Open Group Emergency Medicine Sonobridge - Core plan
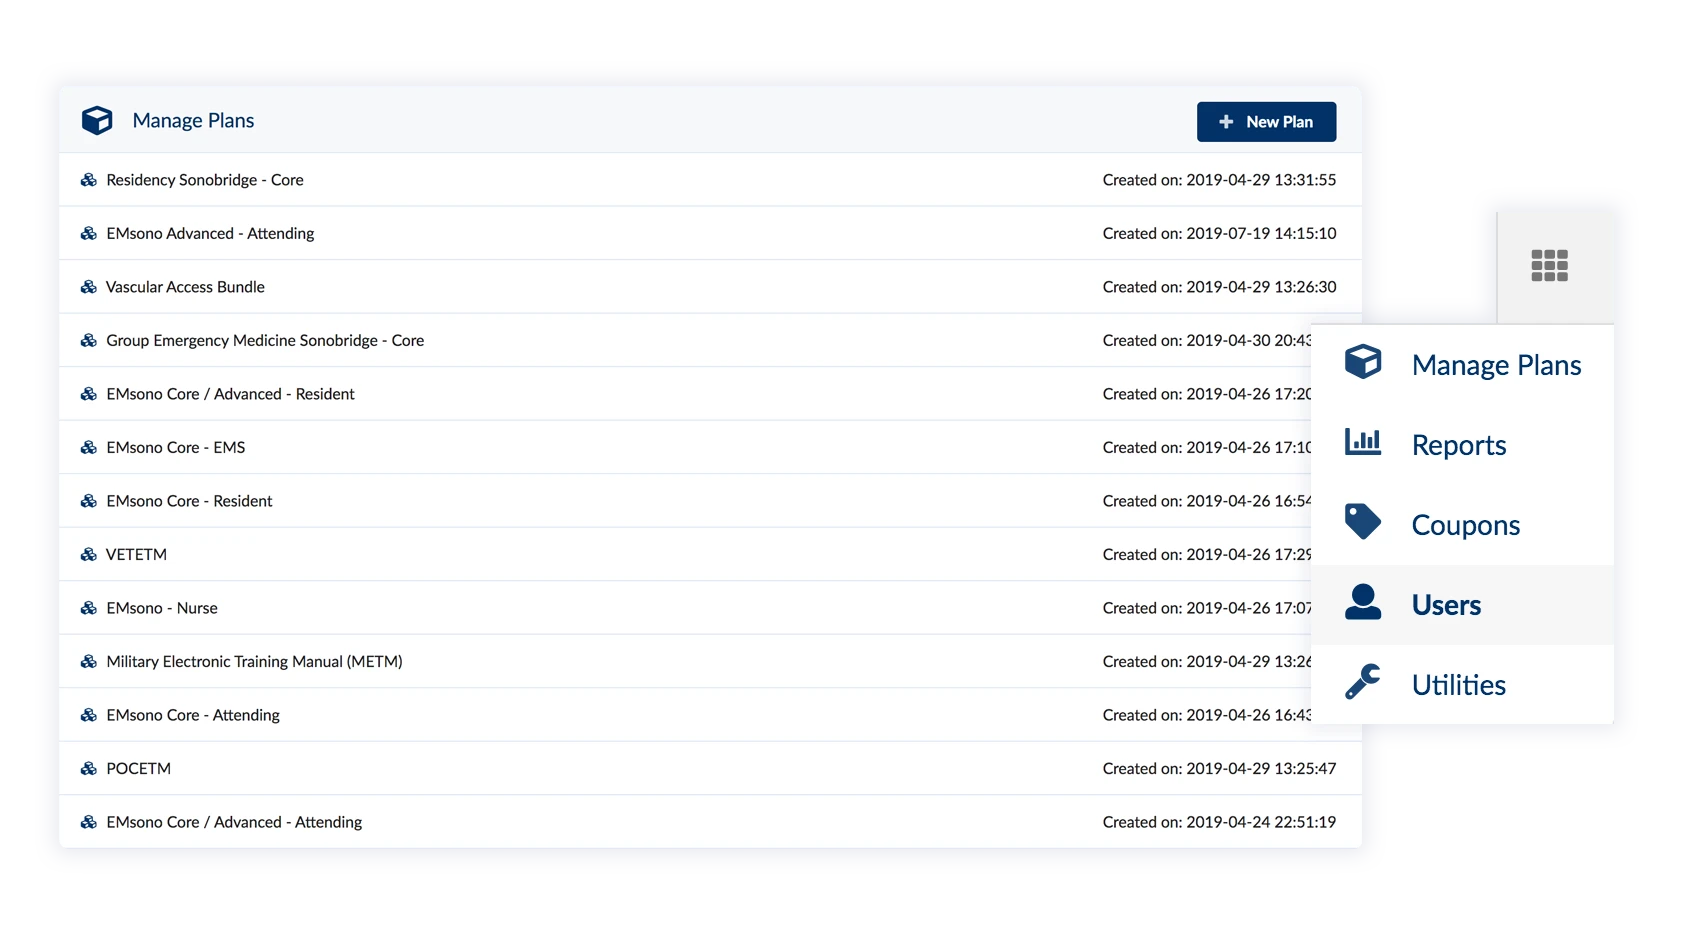Image resolution: width=1696 pixels, height=935 pixels. coord(265,341)
